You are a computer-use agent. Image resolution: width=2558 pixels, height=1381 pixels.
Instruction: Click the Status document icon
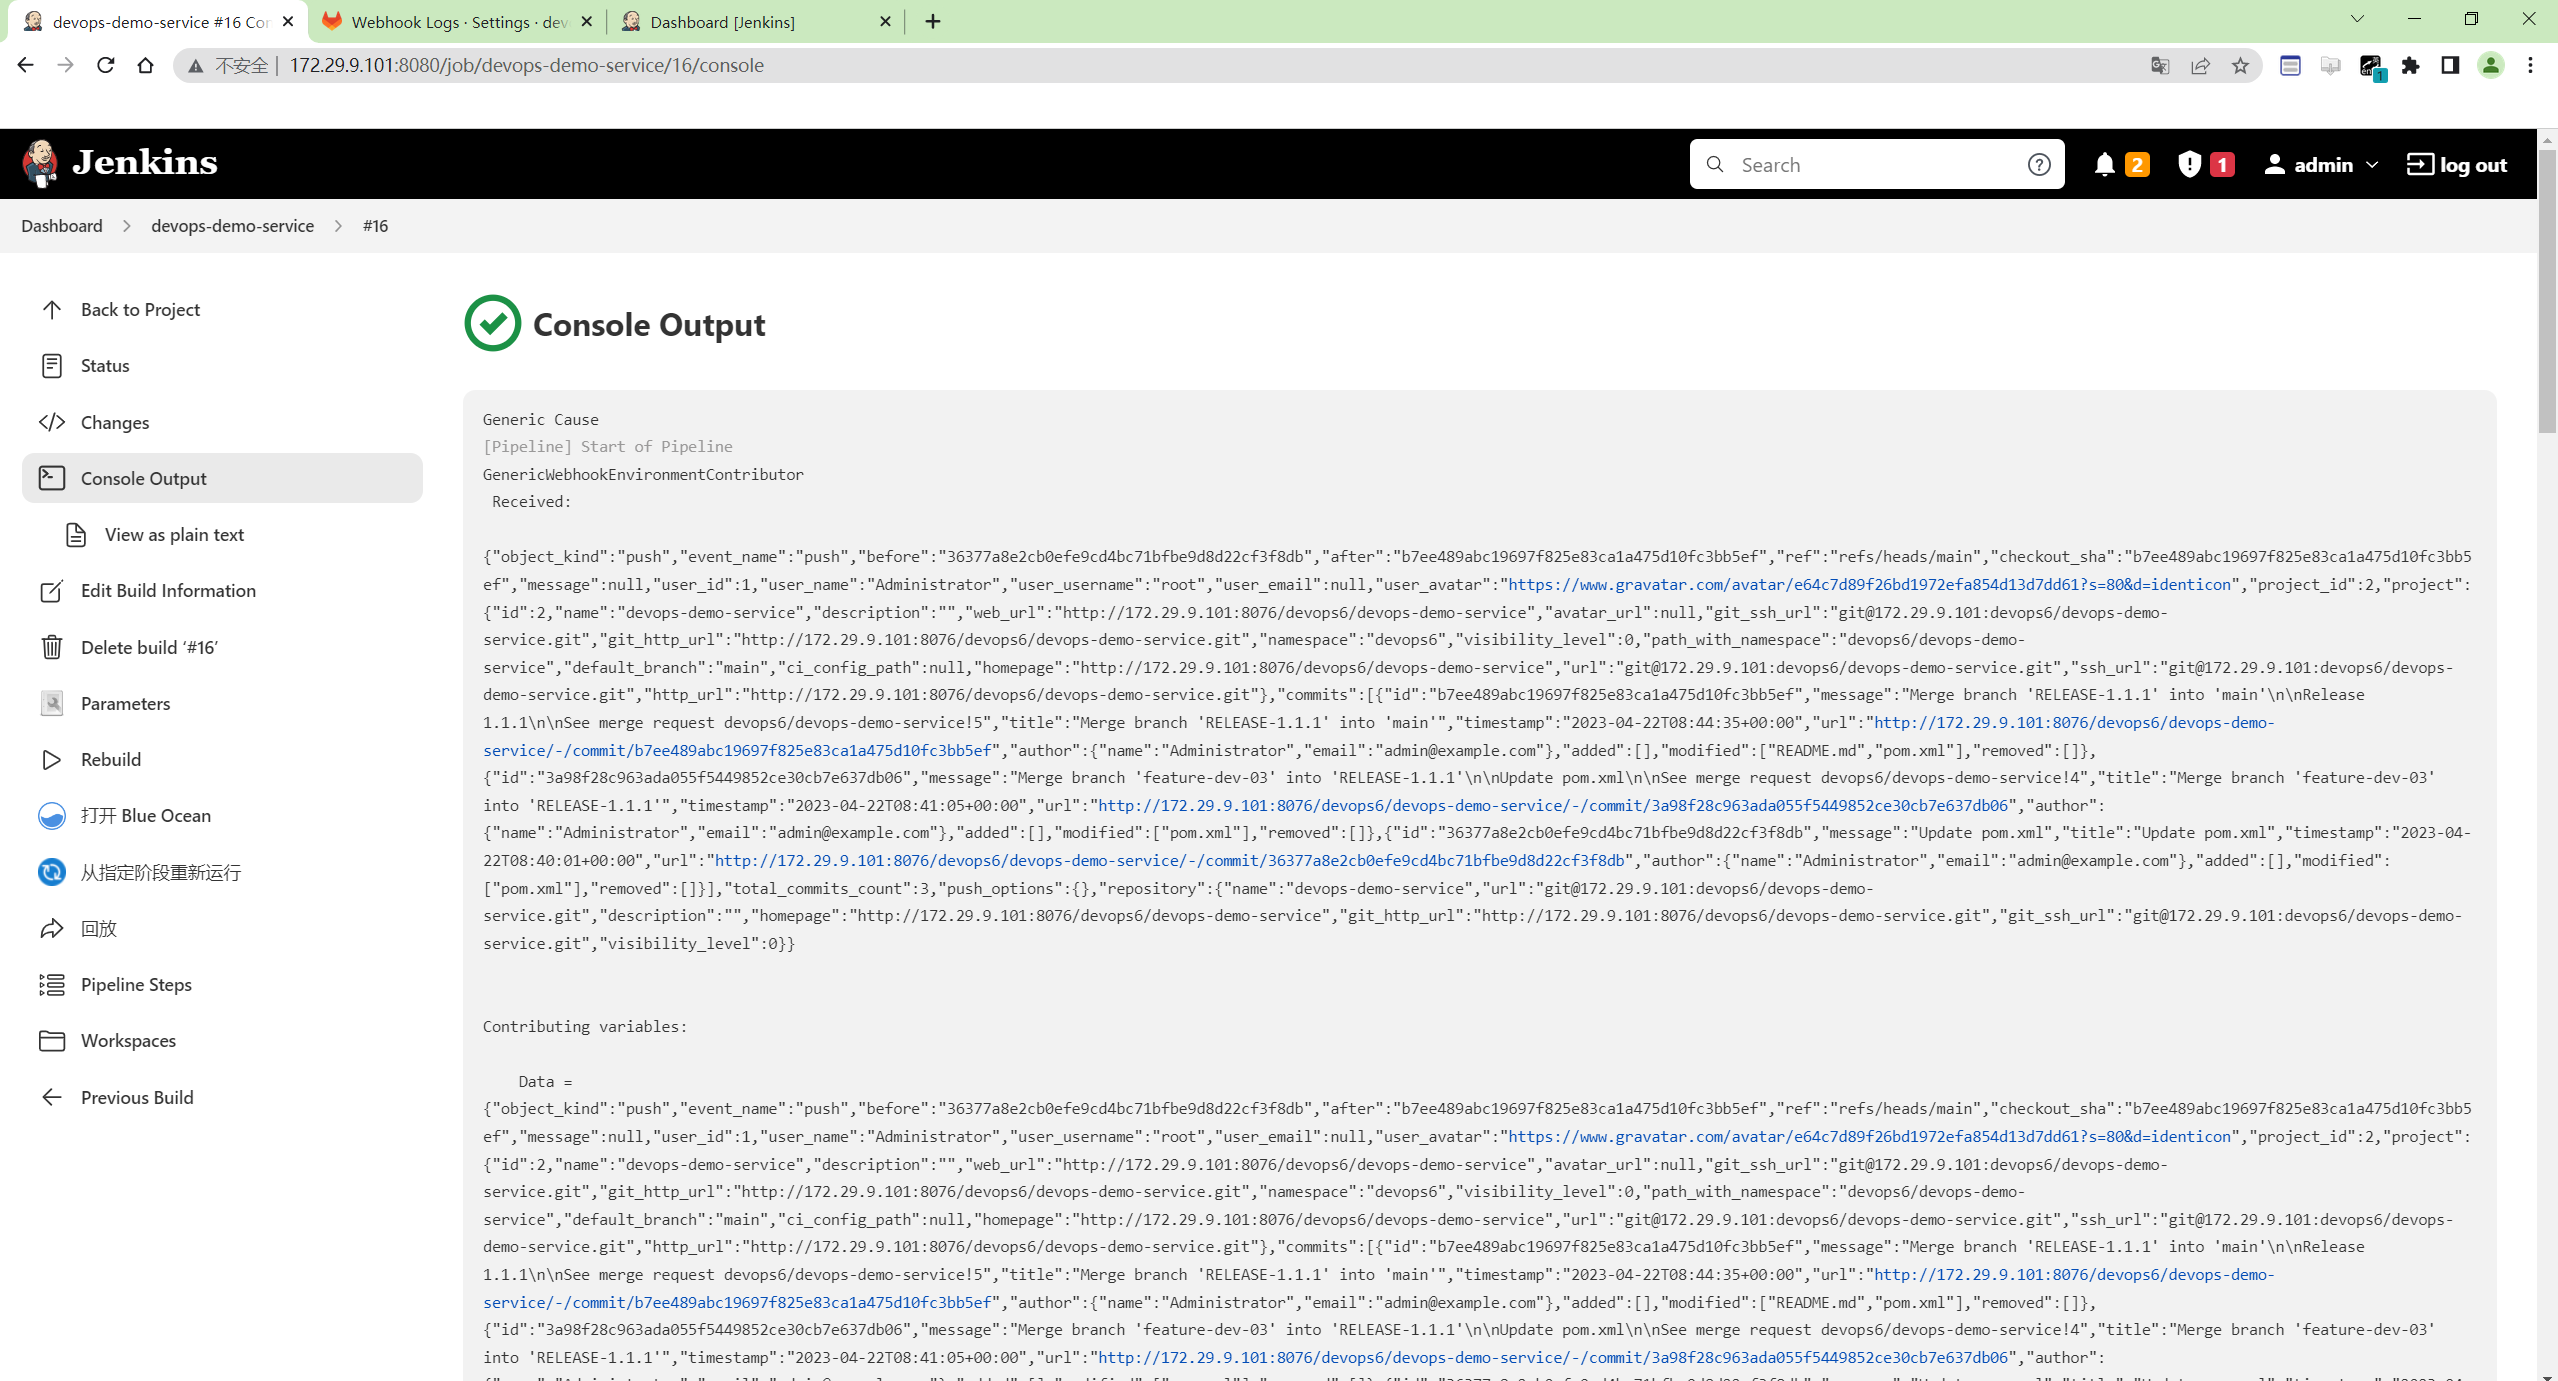[x=52, y=366]
